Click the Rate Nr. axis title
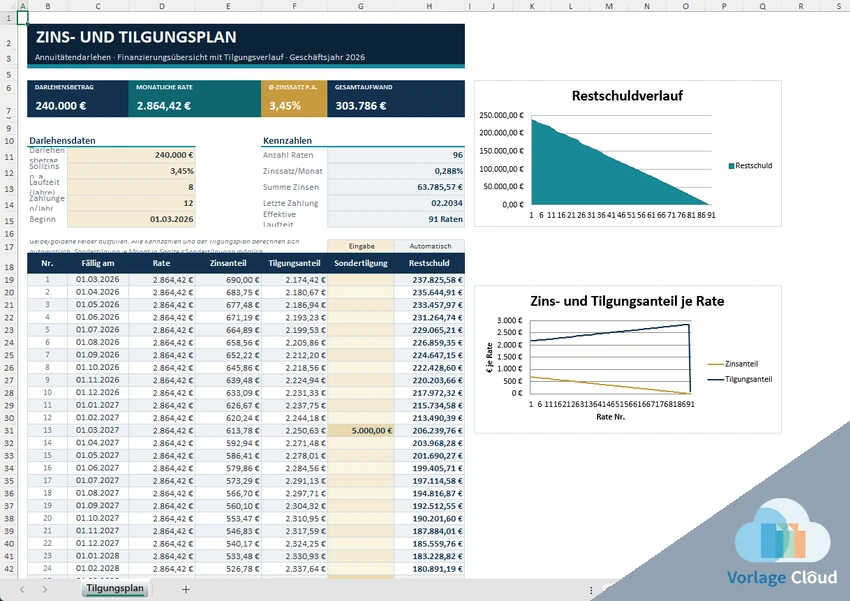 coord(610,417)
